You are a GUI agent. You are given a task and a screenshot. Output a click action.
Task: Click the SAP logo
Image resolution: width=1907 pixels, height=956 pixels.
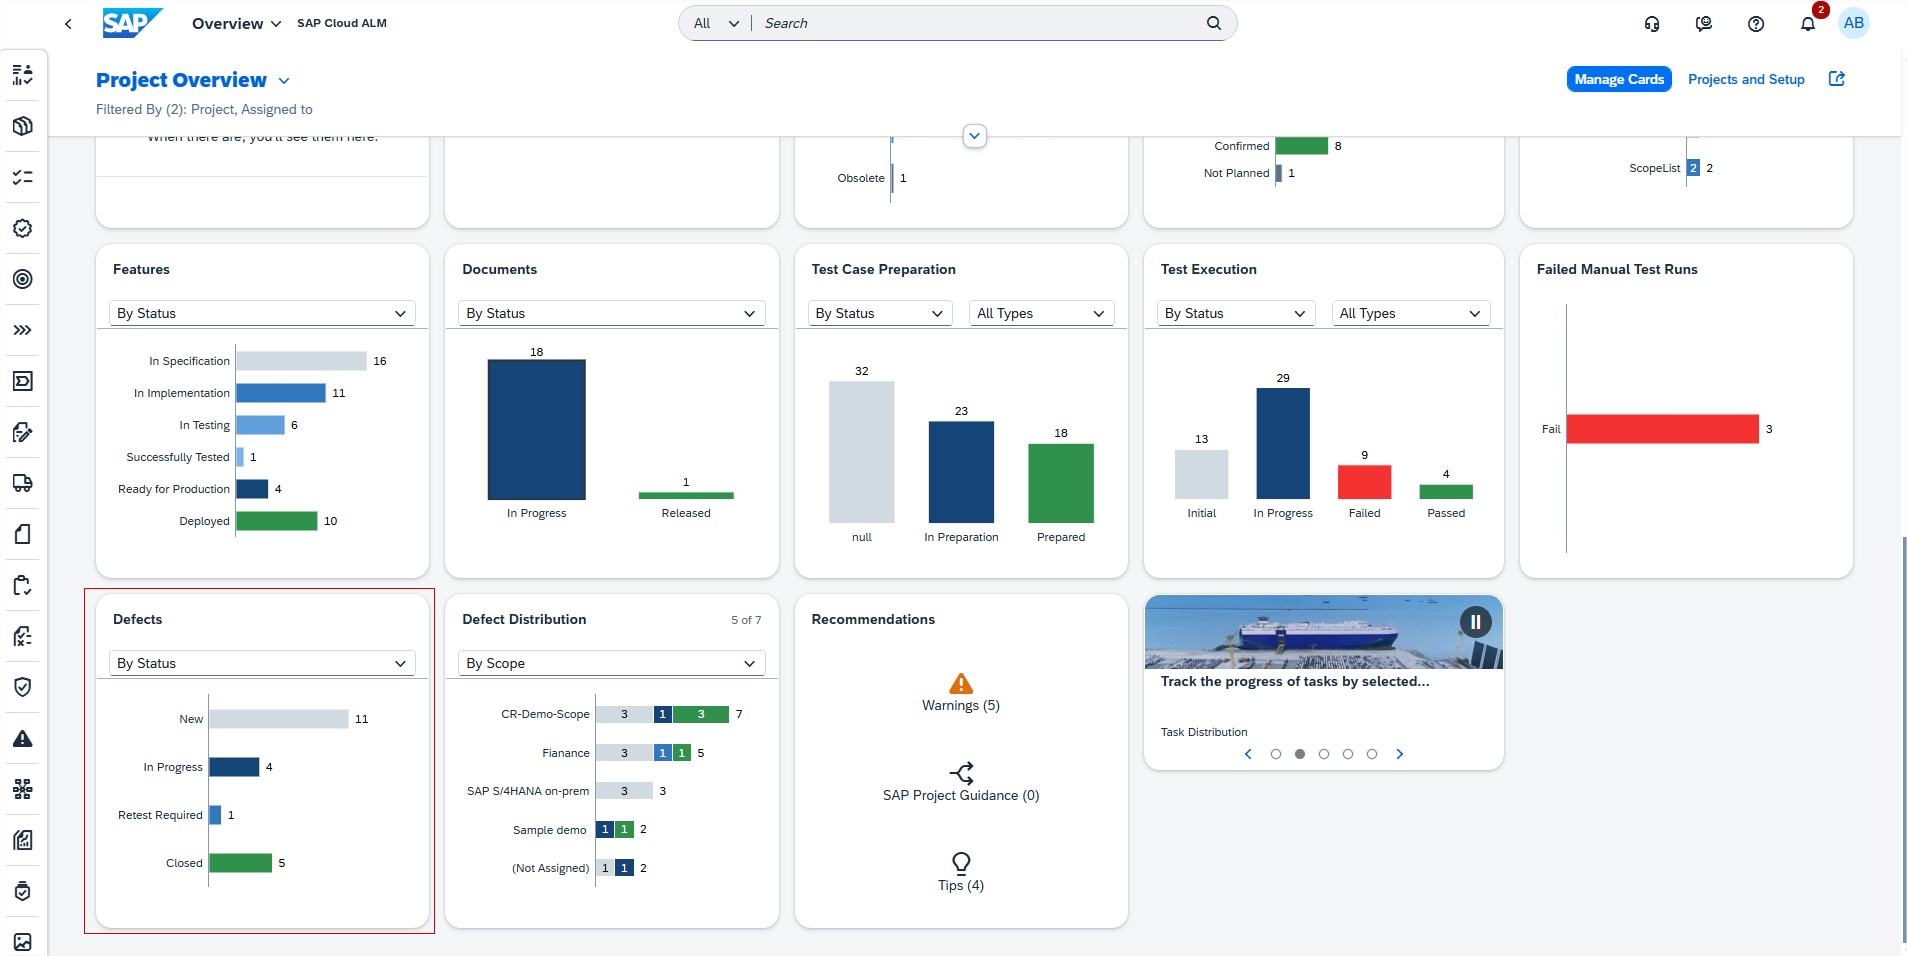[x=131, y=23]
